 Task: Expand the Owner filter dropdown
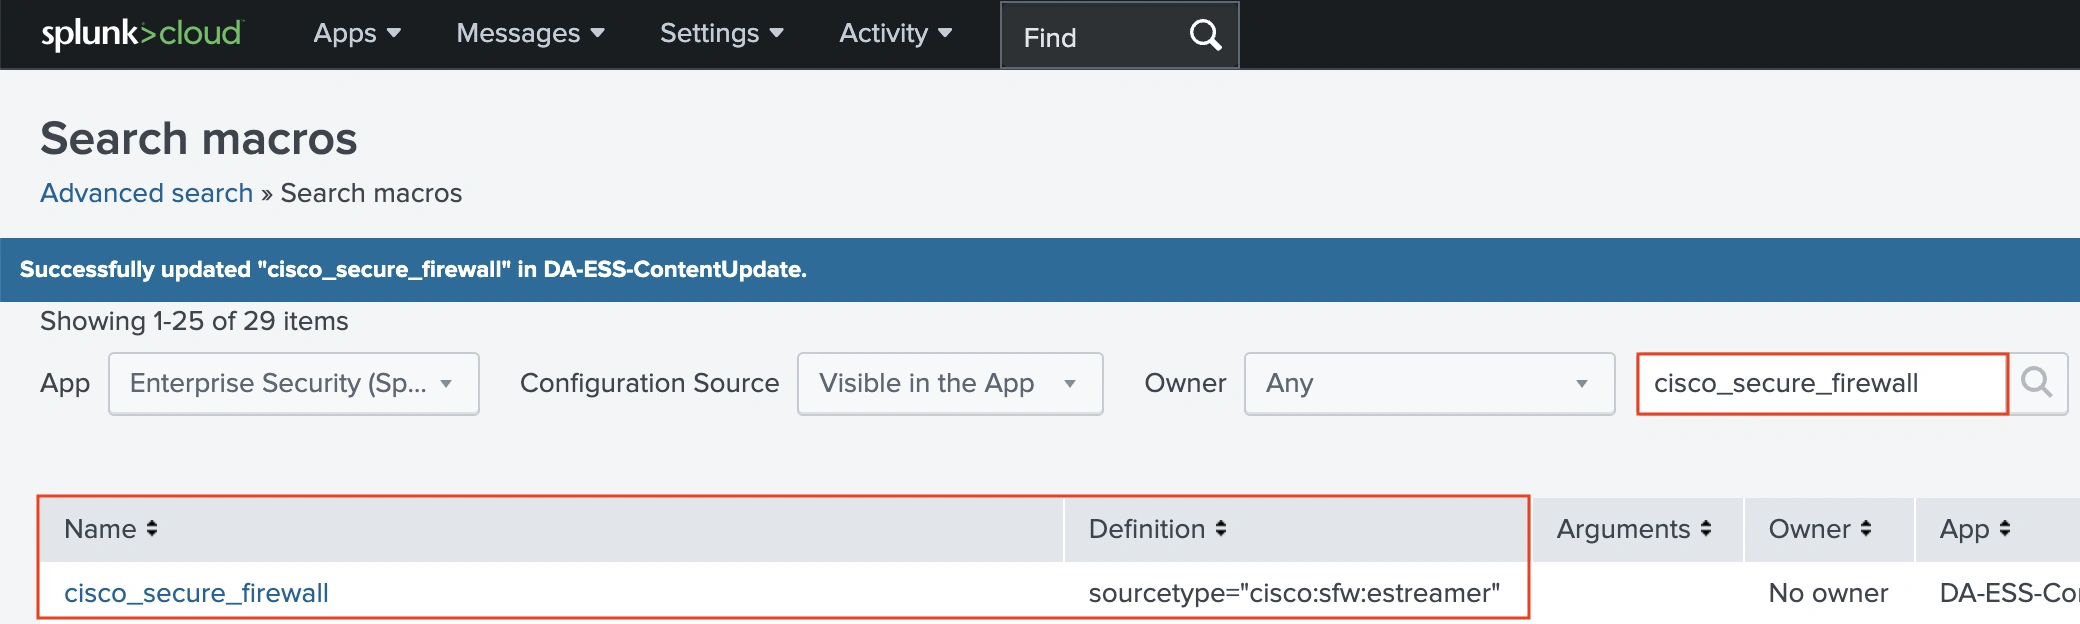click(1429, 384)
